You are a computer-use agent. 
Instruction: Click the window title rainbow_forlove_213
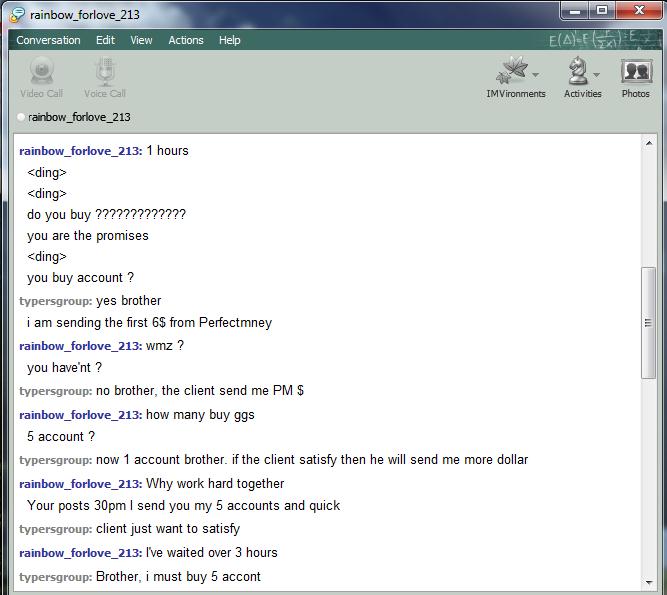pyautogui.click(x=85, y=15)
